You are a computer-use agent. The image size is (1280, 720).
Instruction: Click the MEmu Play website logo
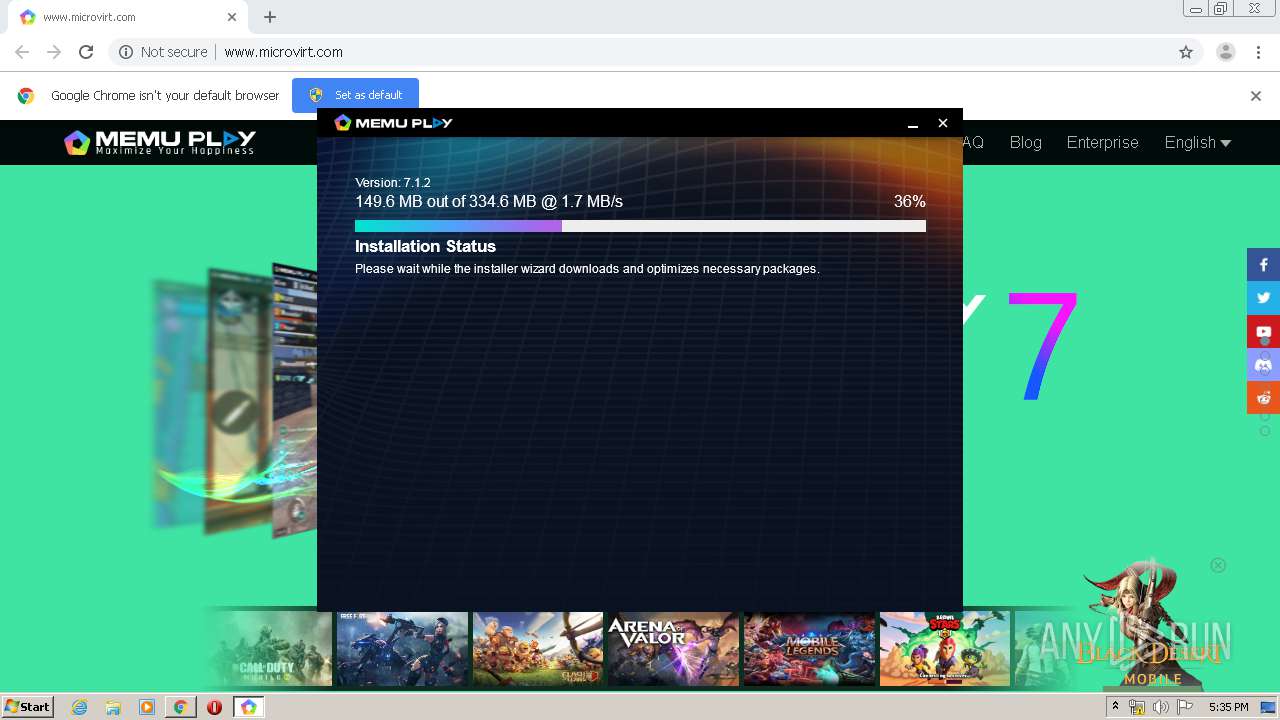click(x=160, y=142)
